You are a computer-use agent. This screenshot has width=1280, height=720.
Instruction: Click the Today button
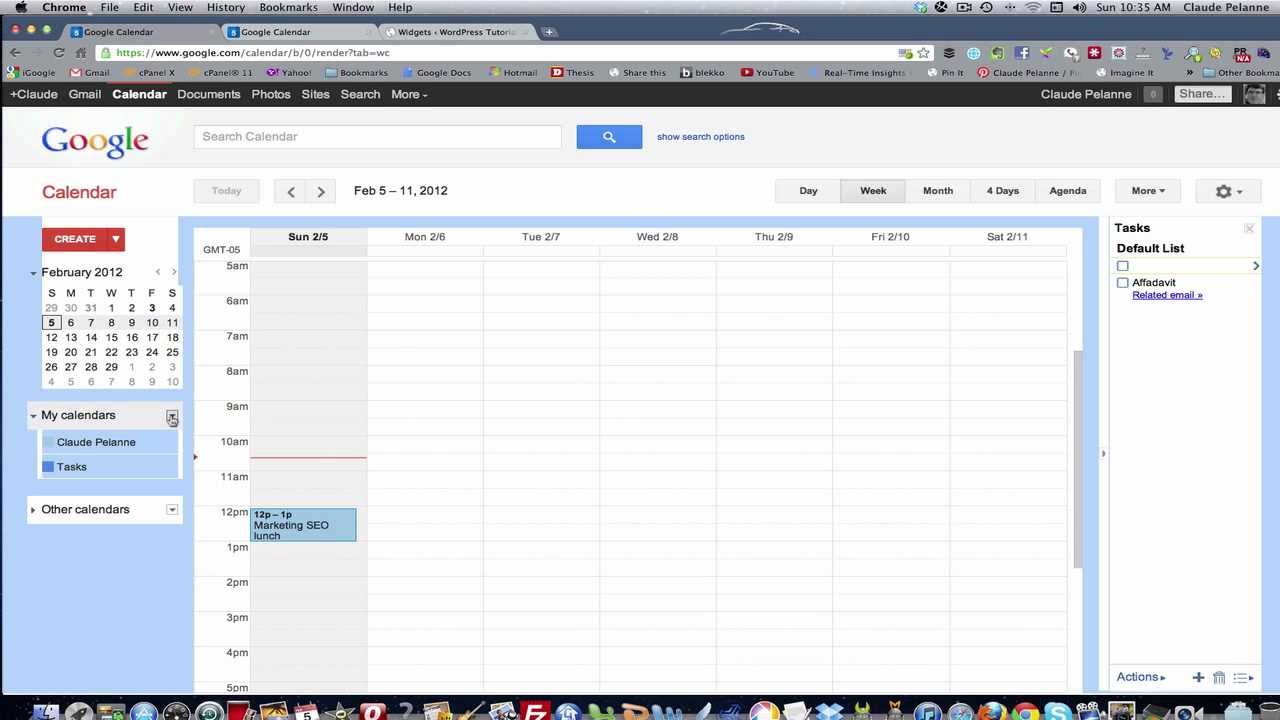[x=226, y=191]
